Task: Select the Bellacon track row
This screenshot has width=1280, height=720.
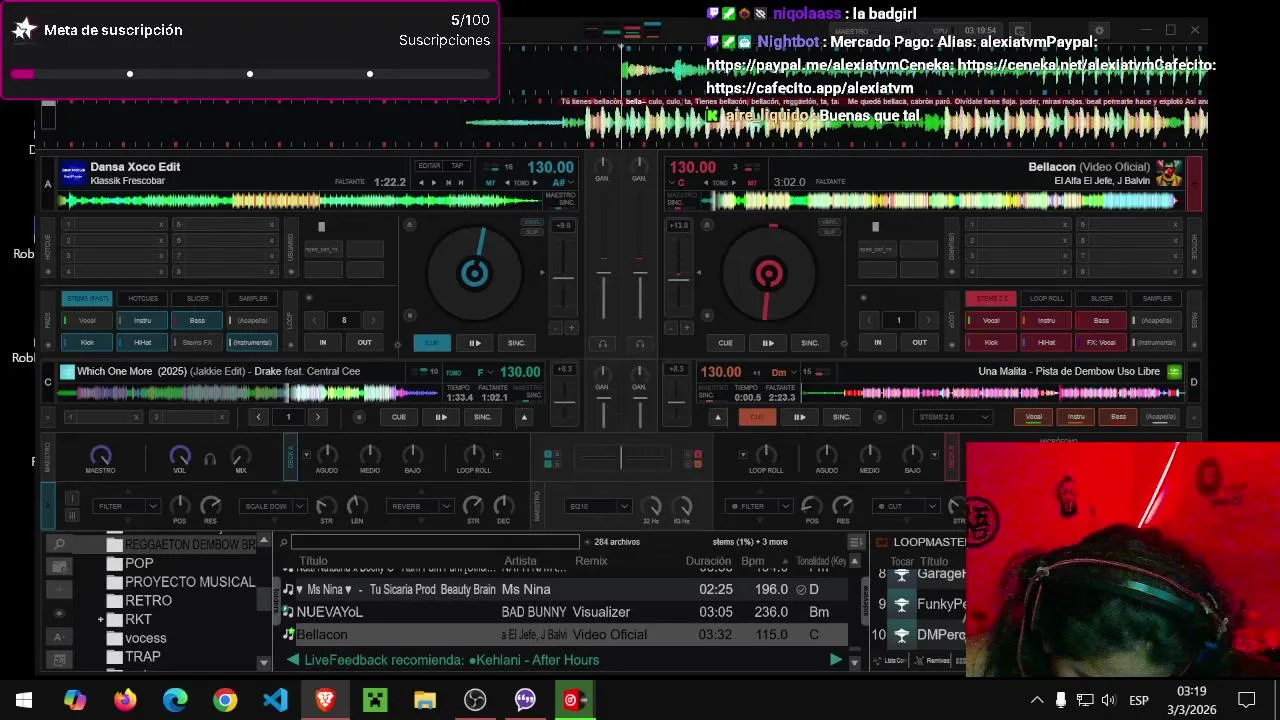Action: click(565, 634)
